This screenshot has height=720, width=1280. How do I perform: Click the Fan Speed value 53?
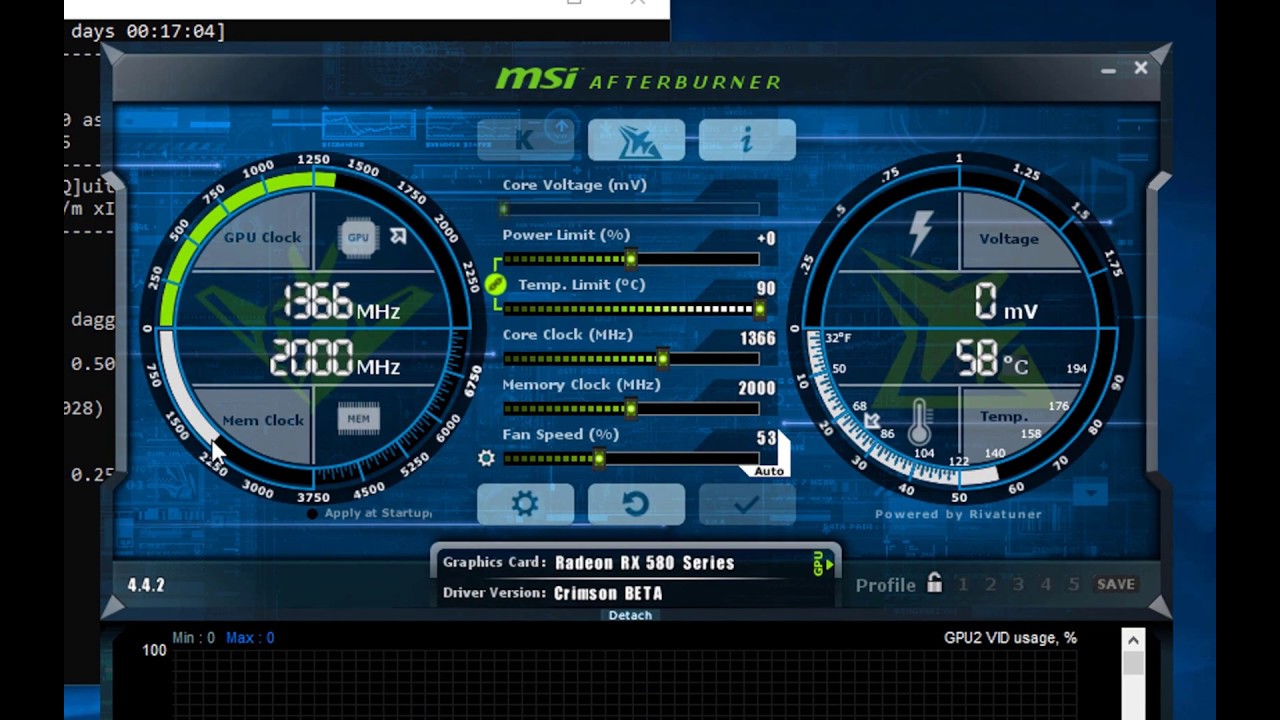(766, 438)
